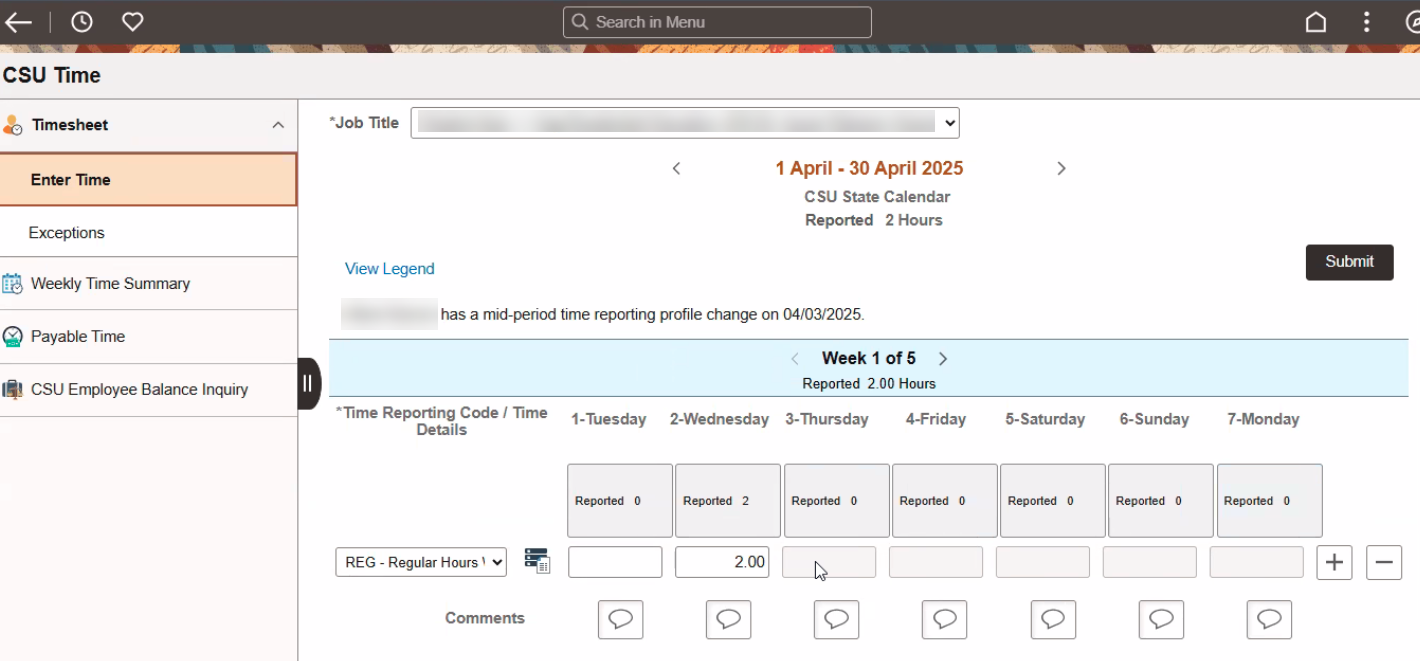Open the REG - Regular Hours dropdown
The height and width of the screenshot is (661, 1420).
pyautogui.click(x=420, y=562)
